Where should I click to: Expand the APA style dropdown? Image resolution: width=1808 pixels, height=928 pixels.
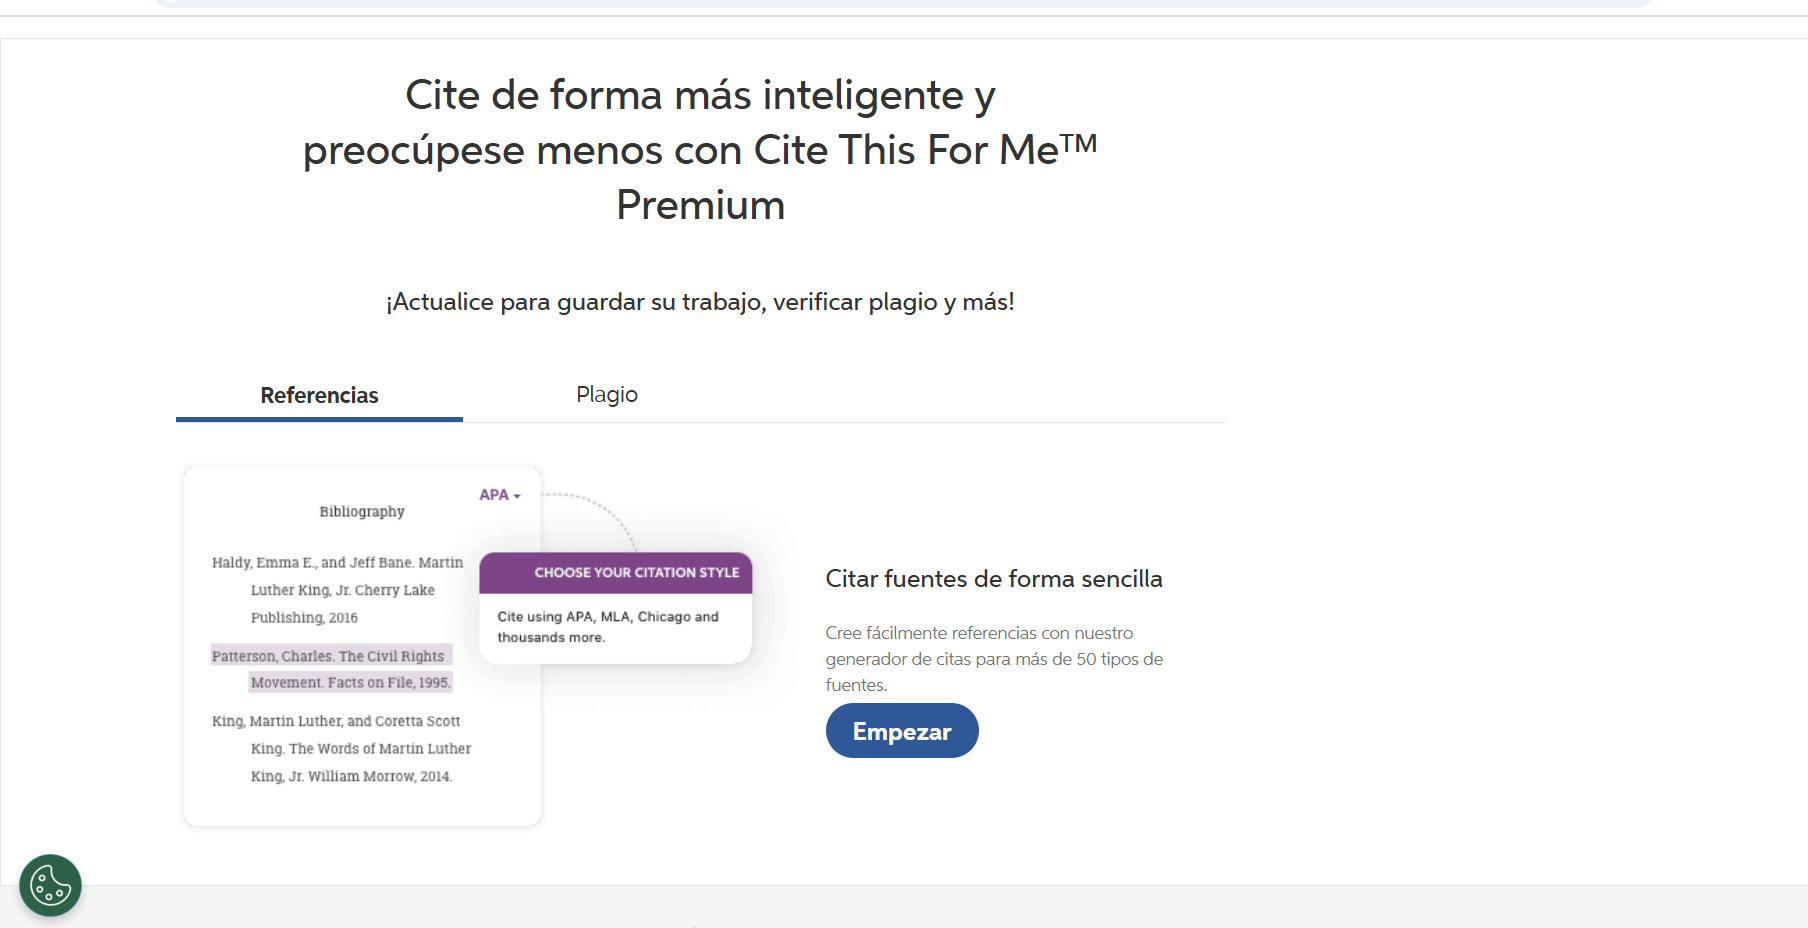click(499, 495)
